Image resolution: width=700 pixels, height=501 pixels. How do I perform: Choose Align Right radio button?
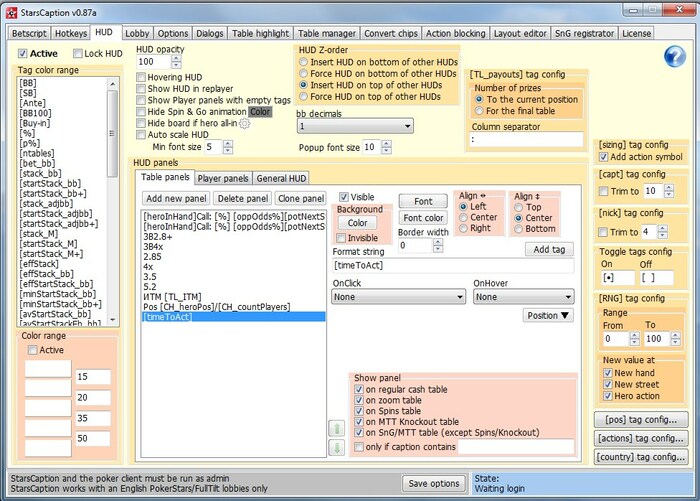tap(463, 228)
